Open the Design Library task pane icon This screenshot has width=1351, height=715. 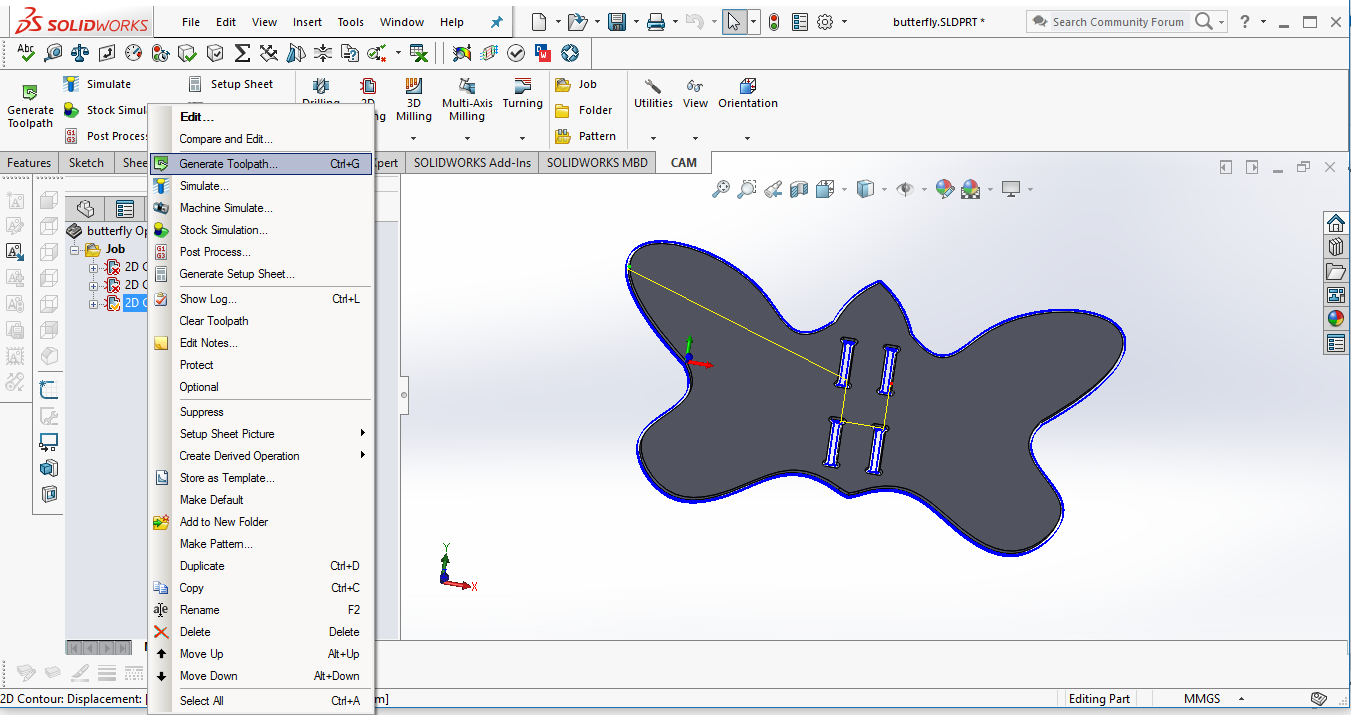[x=1336, y=247]
